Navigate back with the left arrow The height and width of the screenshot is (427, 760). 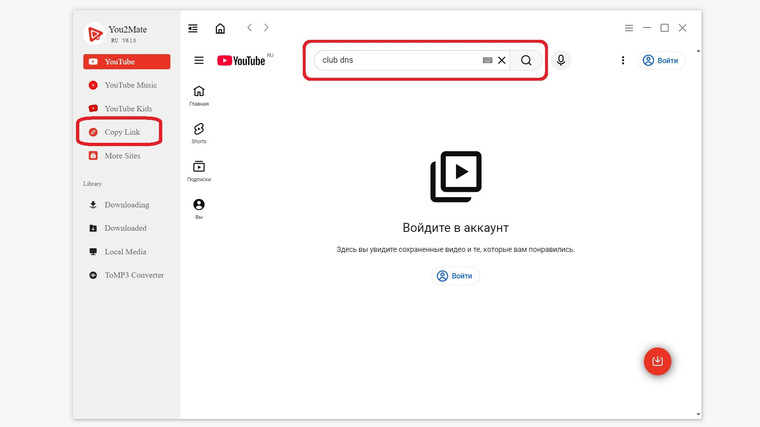(x=249, y=28)
